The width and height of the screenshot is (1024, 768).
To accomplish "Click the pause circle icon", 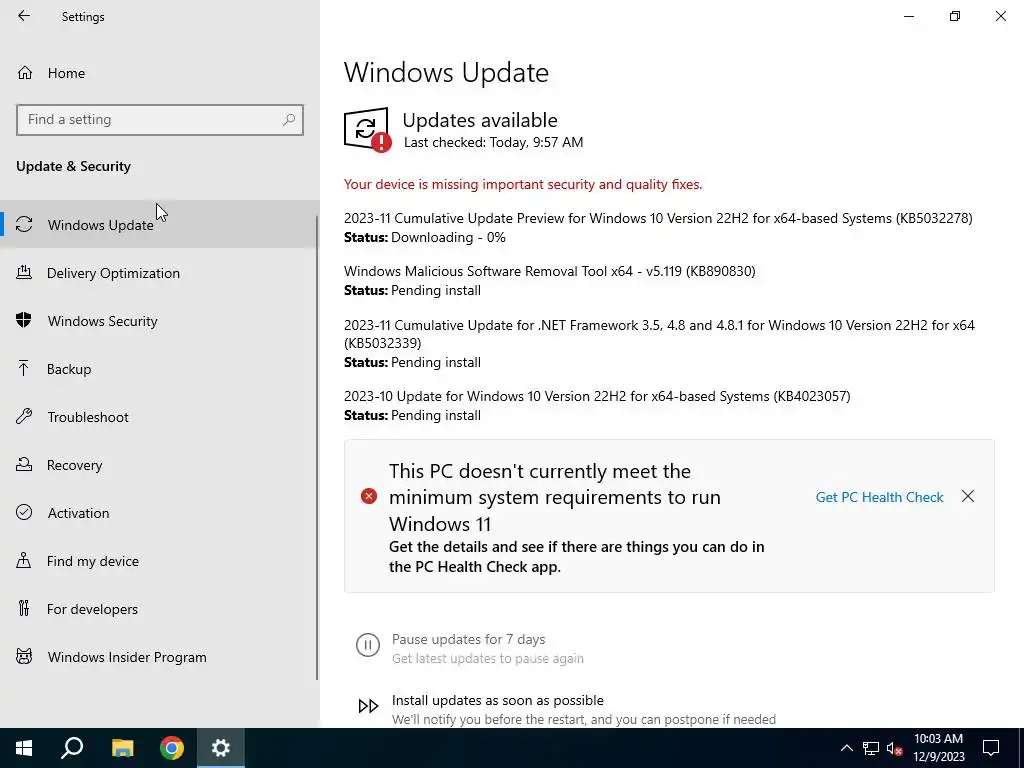I will tap(368, 645).
